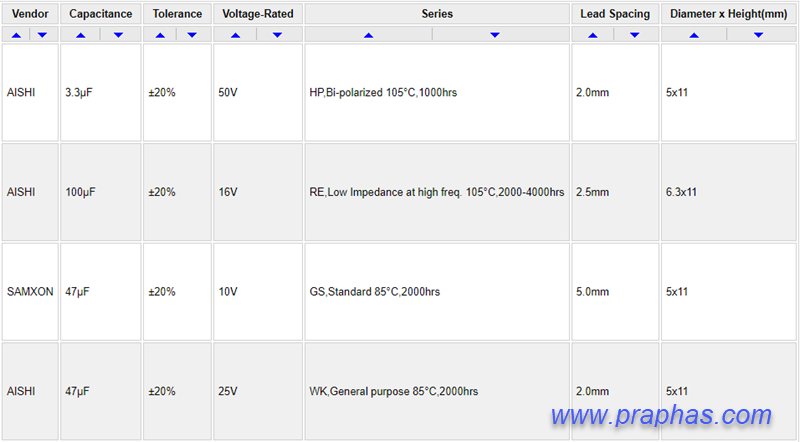Sort Series column descending down arrow
Viewport: 800px width, 442px height.
pos(495,35)
